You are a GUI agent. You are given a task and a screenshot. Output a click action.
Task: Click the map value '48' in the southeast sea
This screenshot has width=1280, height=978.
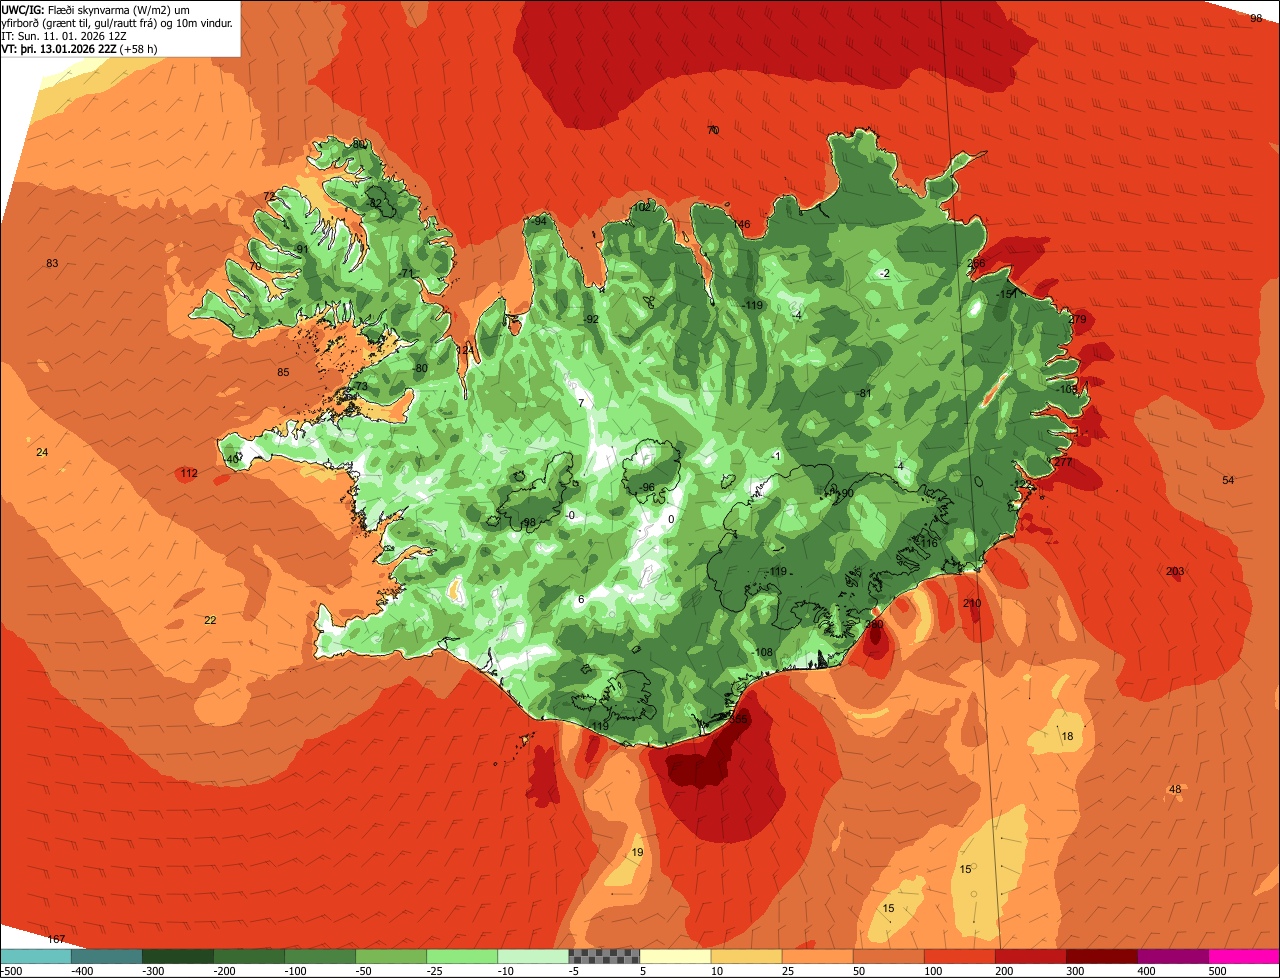(1175, 789)
